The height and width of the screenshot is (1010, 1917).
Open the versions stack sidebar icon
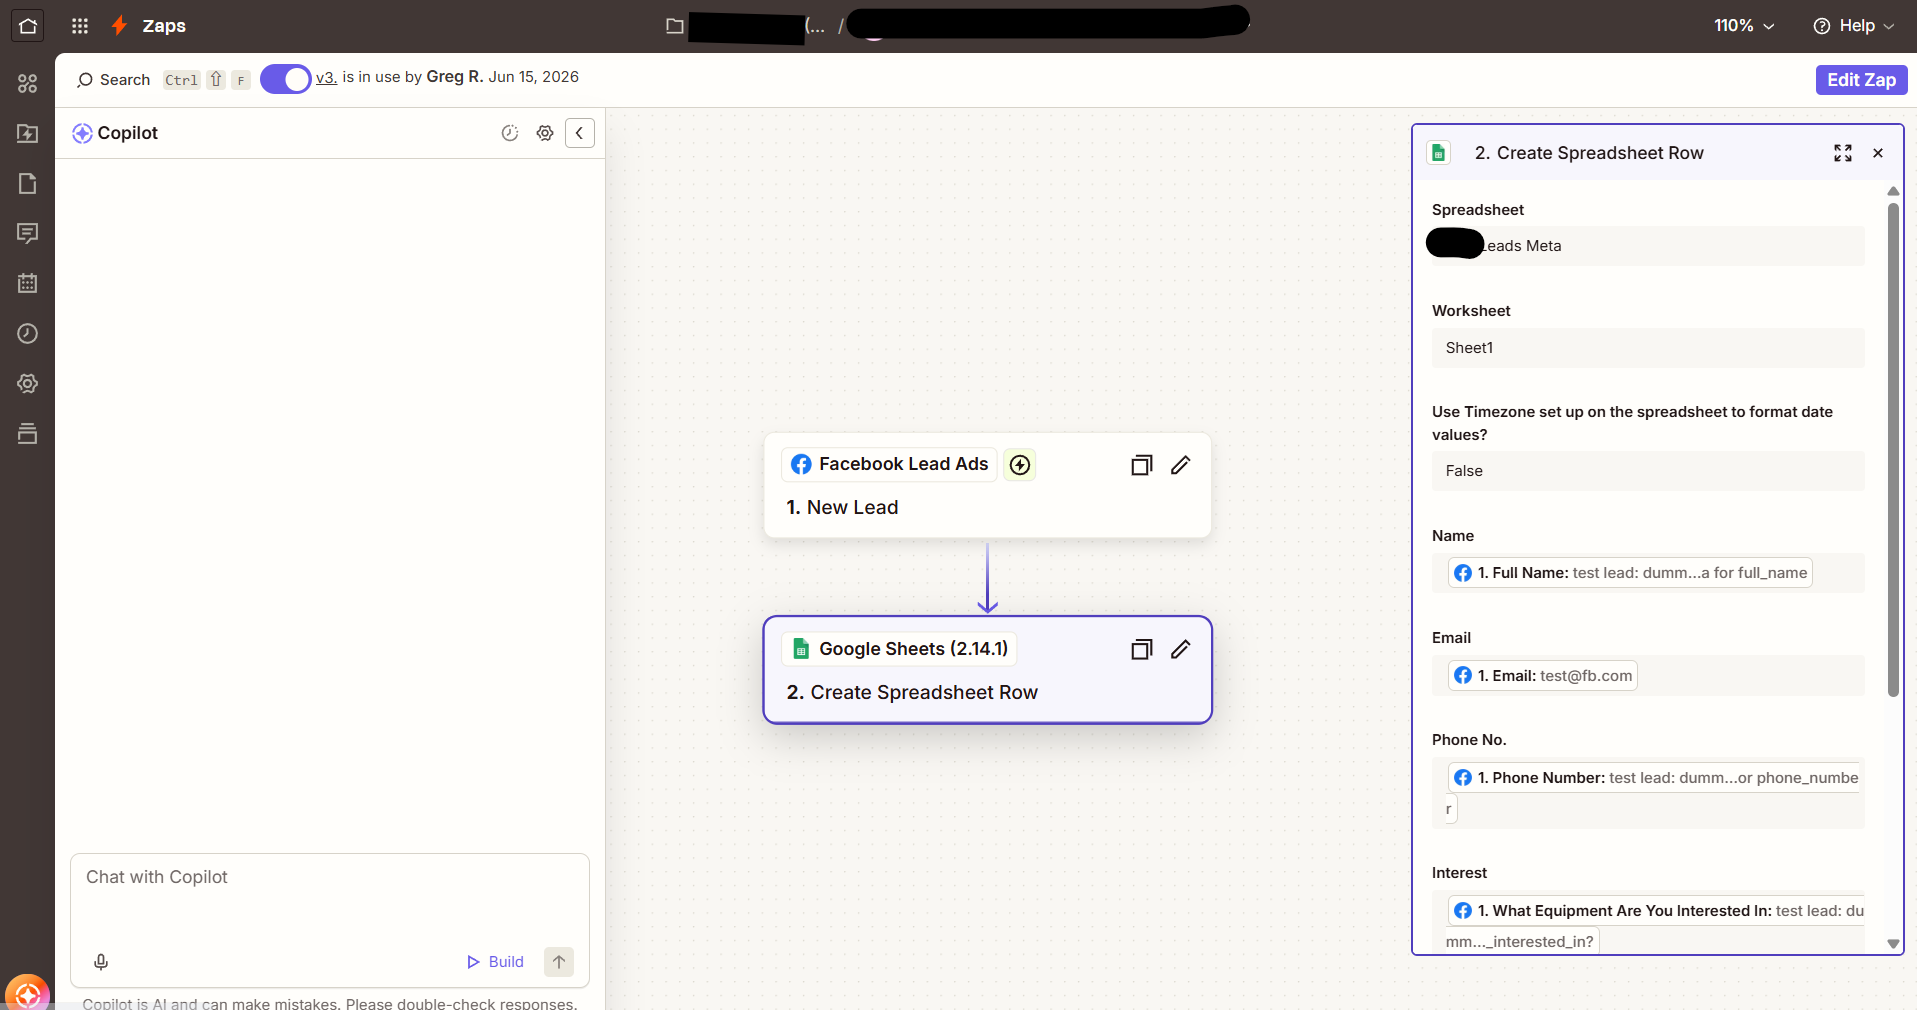(x=28, y=434)
